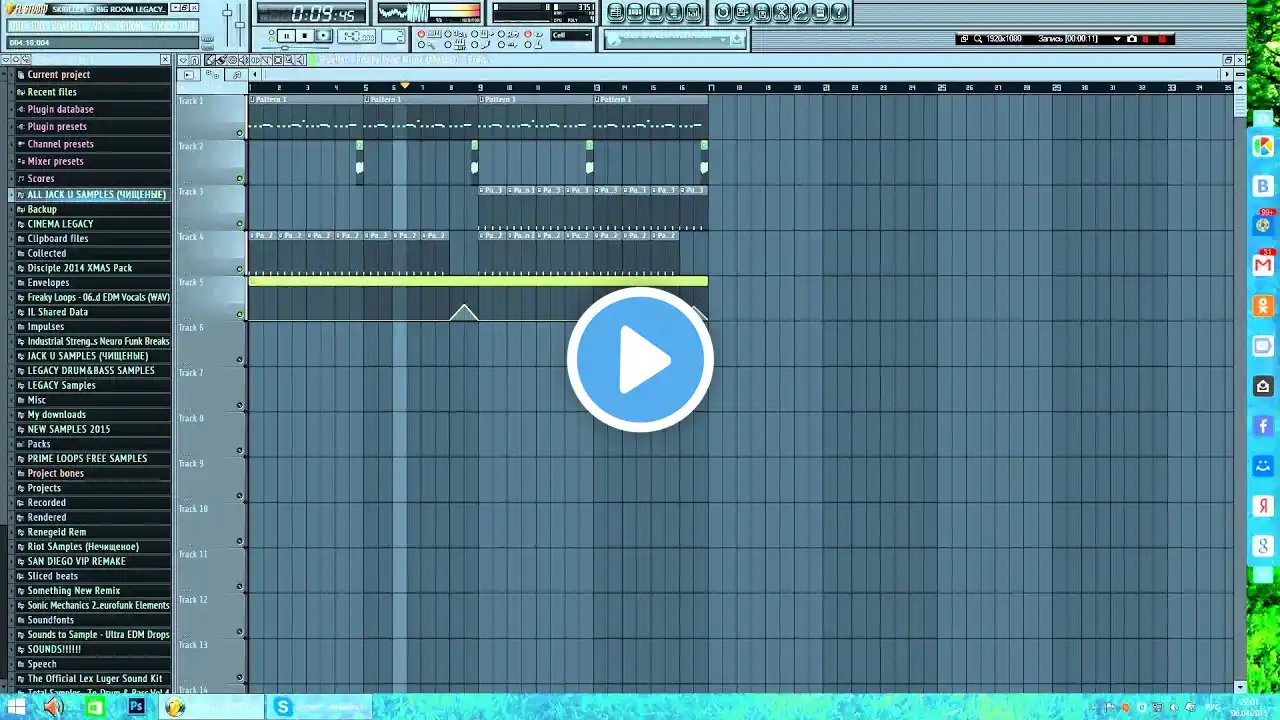Toggle the Track 7 mute LED
The height and width of the screenshot is (720, 1280).
tap(240, 405)
